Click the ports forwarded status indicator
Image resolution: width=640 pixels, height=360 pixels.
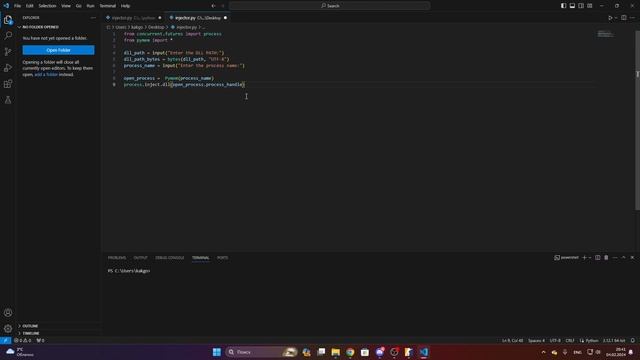point(40,340)
